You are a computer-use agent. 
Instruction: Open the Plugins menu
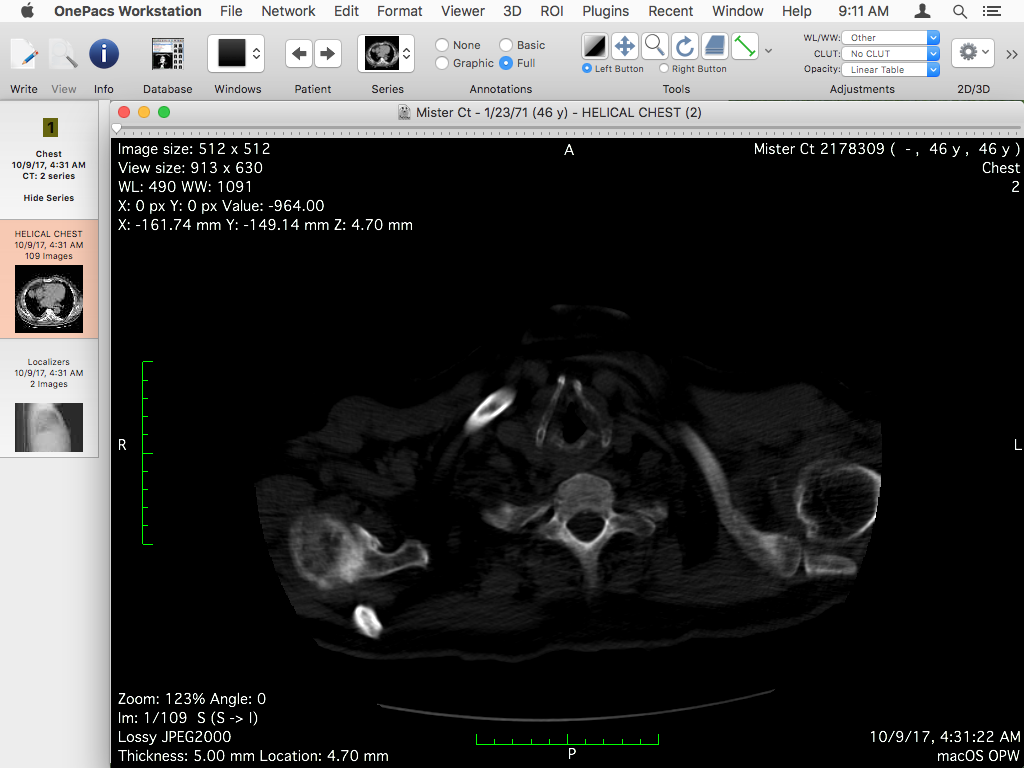coord(605,11)
